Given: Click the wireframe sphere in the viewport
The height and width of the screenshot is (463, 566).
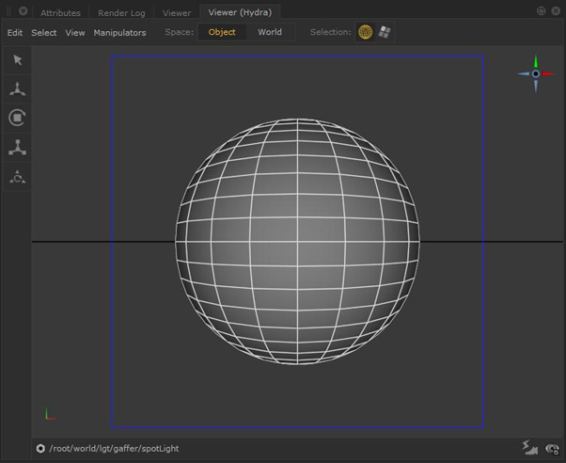Looking at the screenshot, I should pyautogui.click(x=297, y=242).
